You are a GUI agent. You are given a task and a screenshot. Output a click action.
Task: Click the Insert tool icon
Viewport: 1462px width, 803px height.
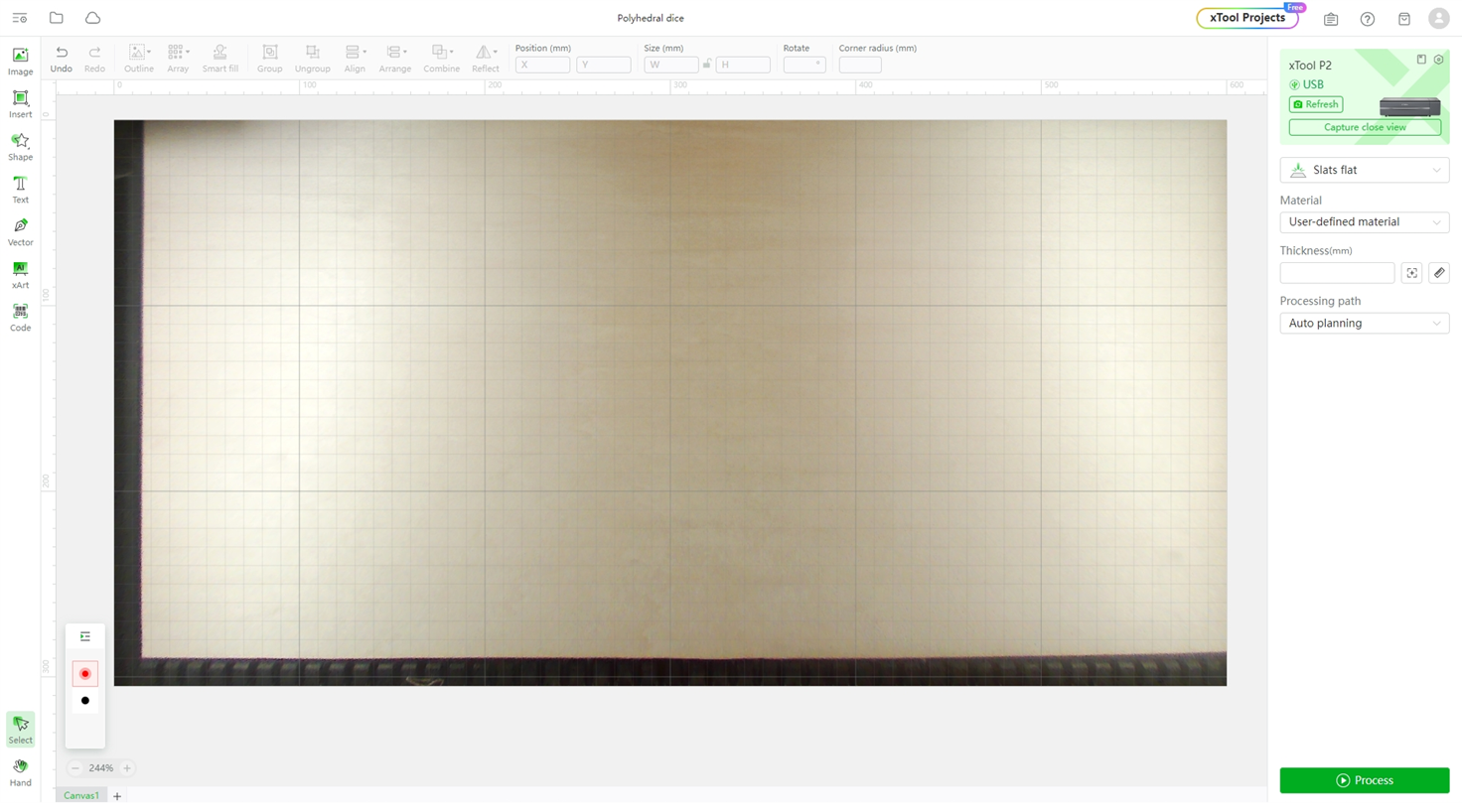(20, 104)
